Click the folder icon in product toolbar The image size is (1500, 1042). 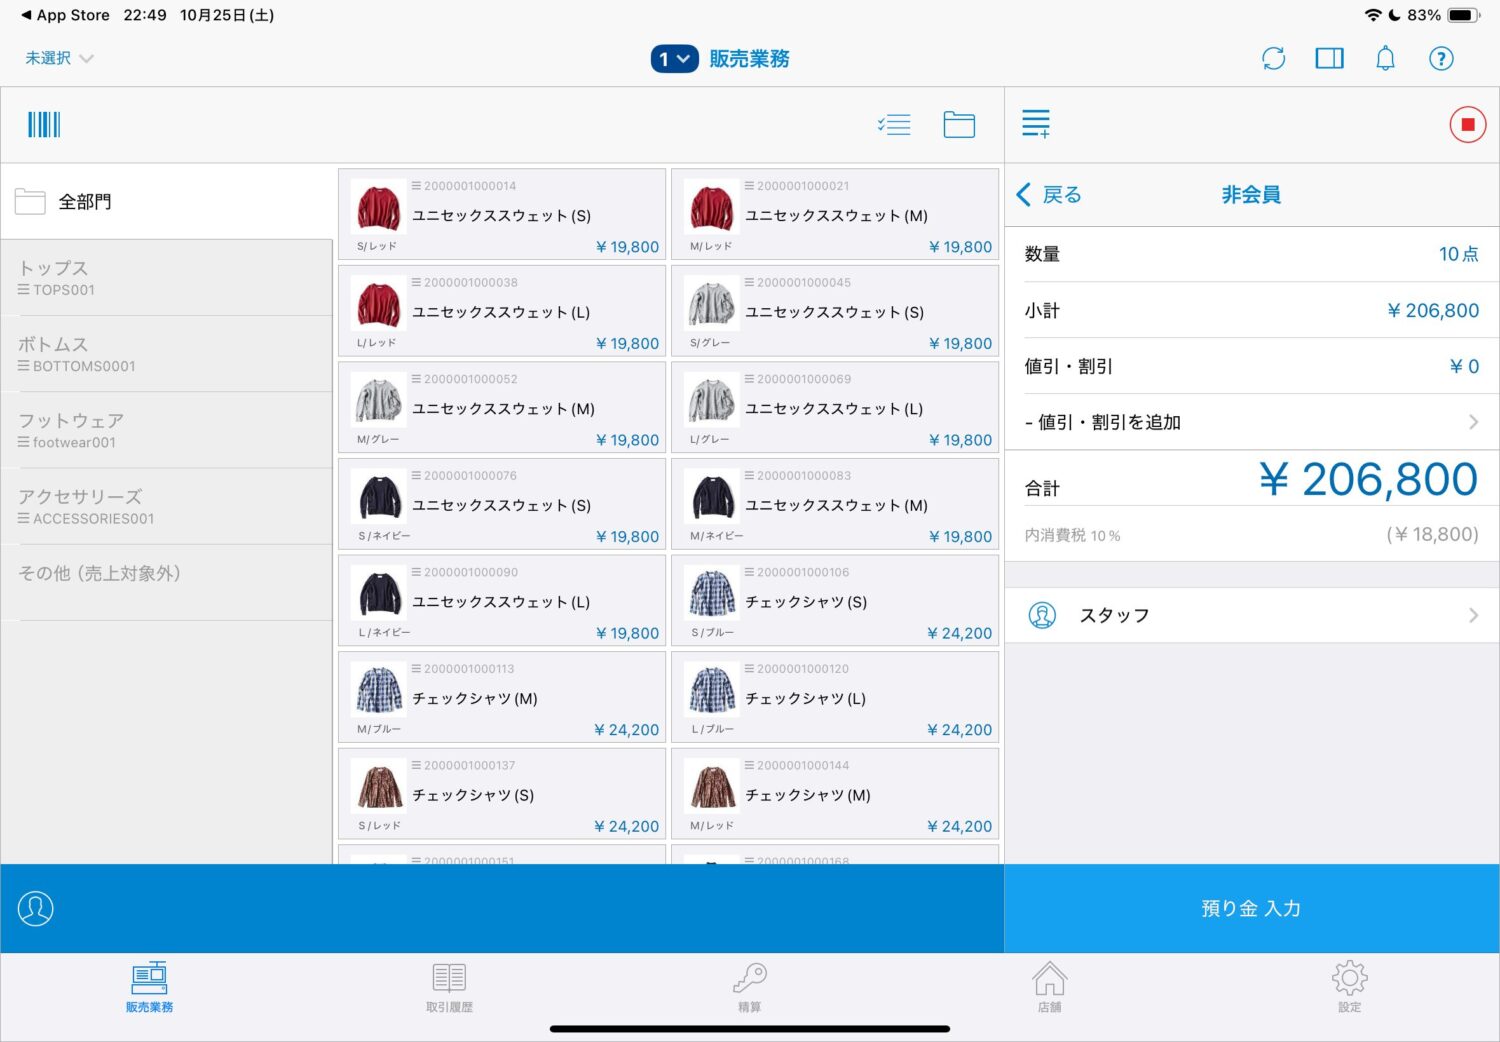[x=958, y=125]
